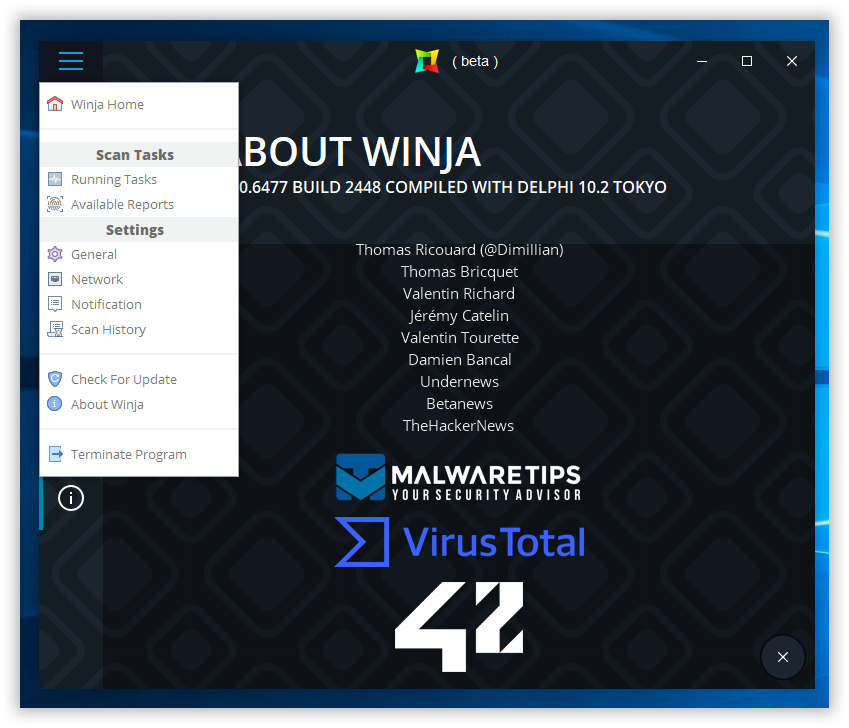Click the Winja colorful logo in title bar

tap(427, 61)
